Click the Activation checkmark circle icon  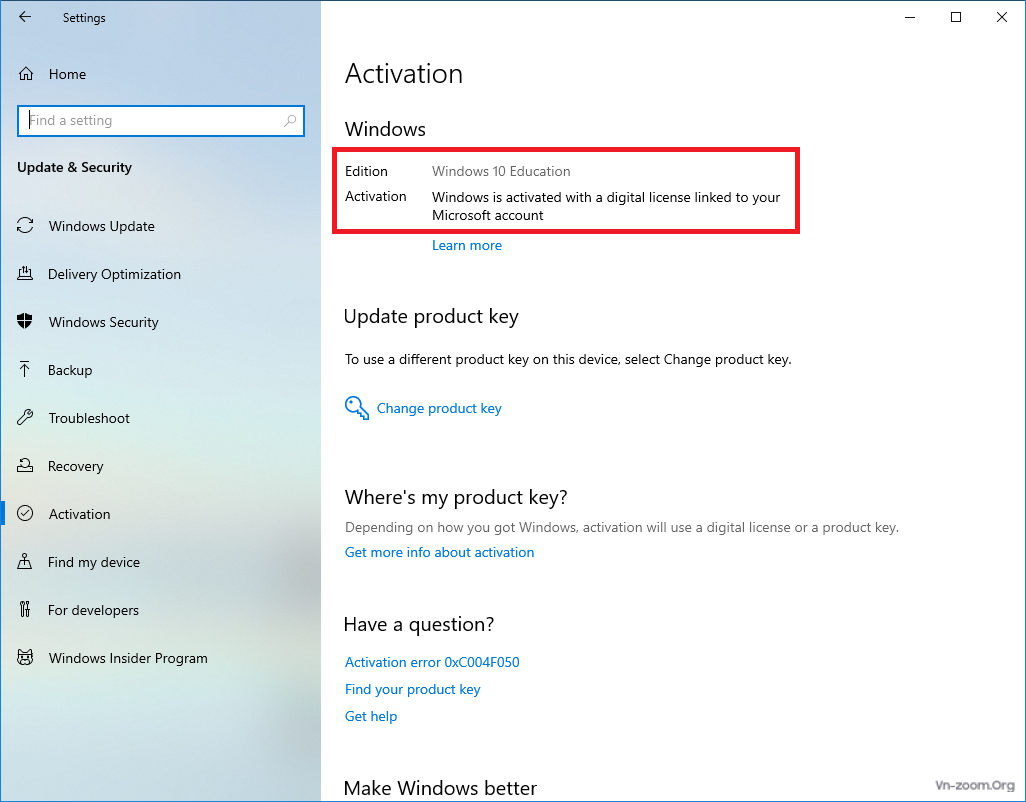coord(25,514)
